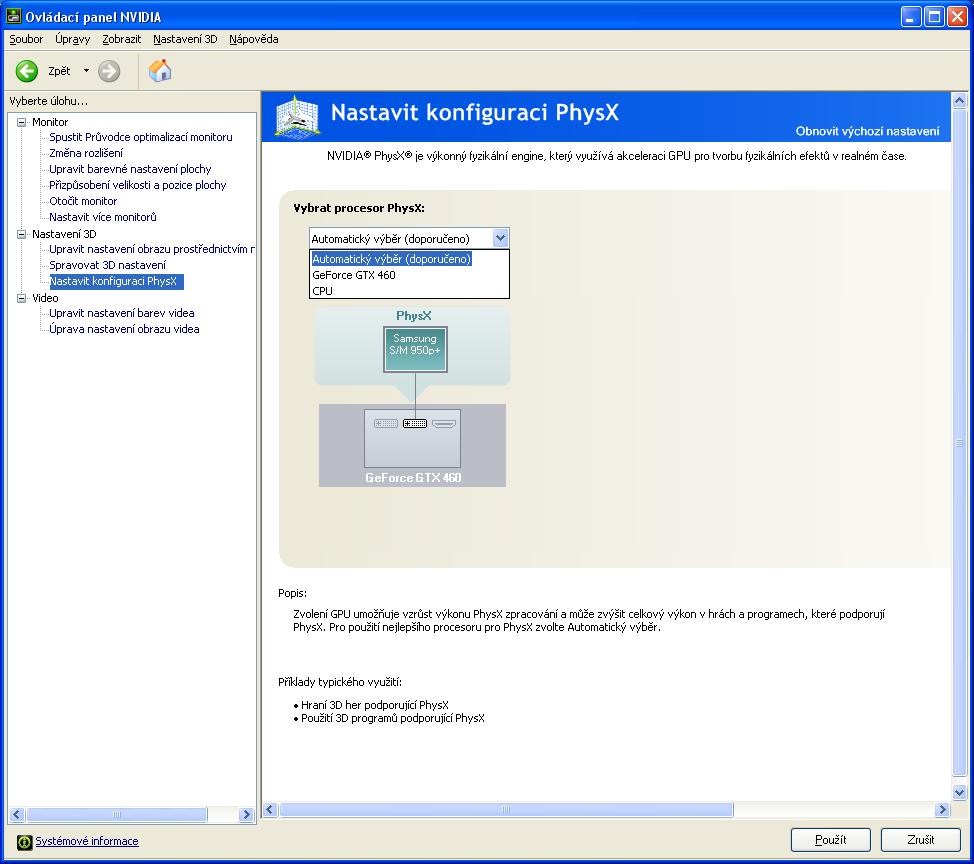Click Obnovit výchozí nastavení link
The height and width of the screenshot is (864, 974).
pos(867,131)
